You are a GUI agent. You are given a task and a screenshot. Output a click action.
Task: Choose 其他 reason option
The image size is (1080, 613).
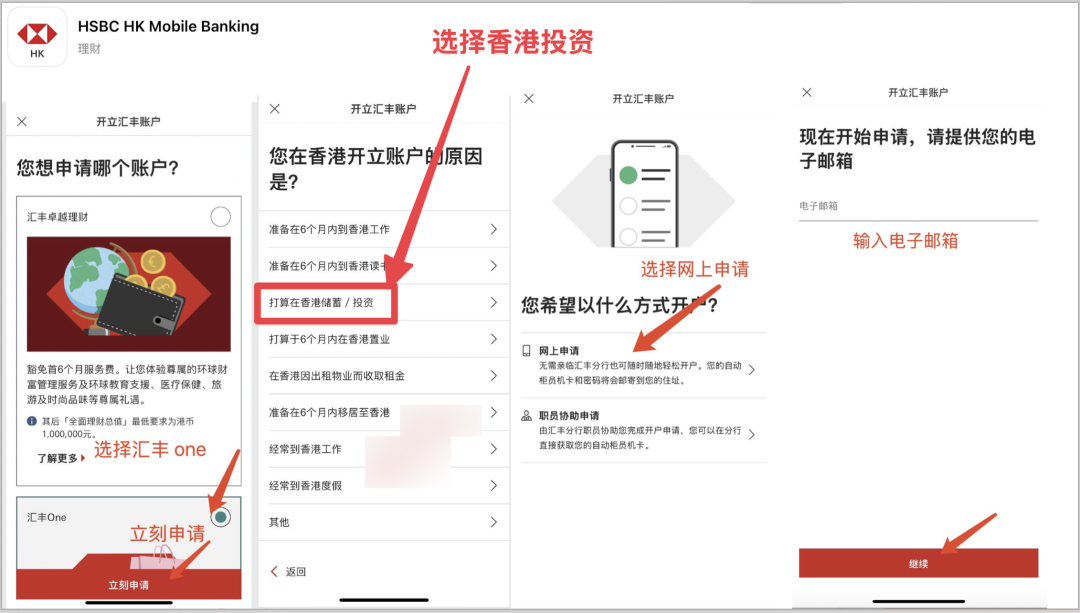384,522
